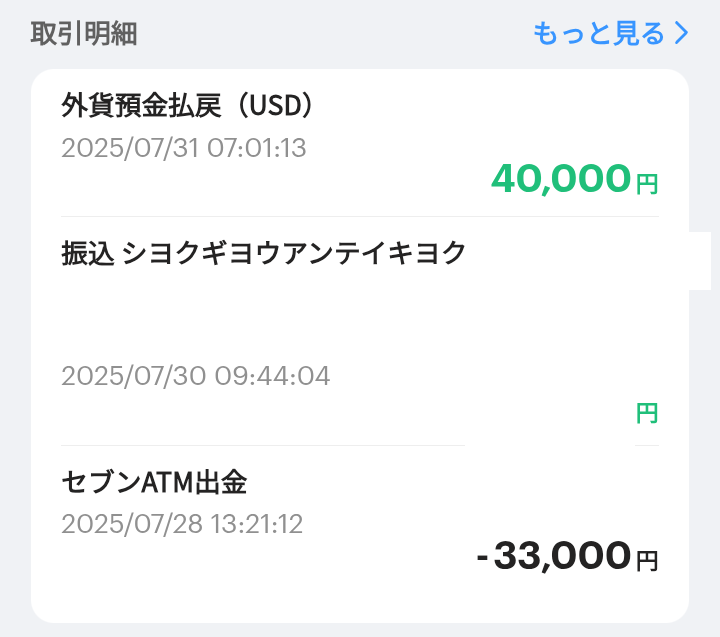Image resolution: width=720 pixels, height=637 pixels.
Task: Click the 2025/07/31 07:01:13 timestamp
Action: coord(183,148)
